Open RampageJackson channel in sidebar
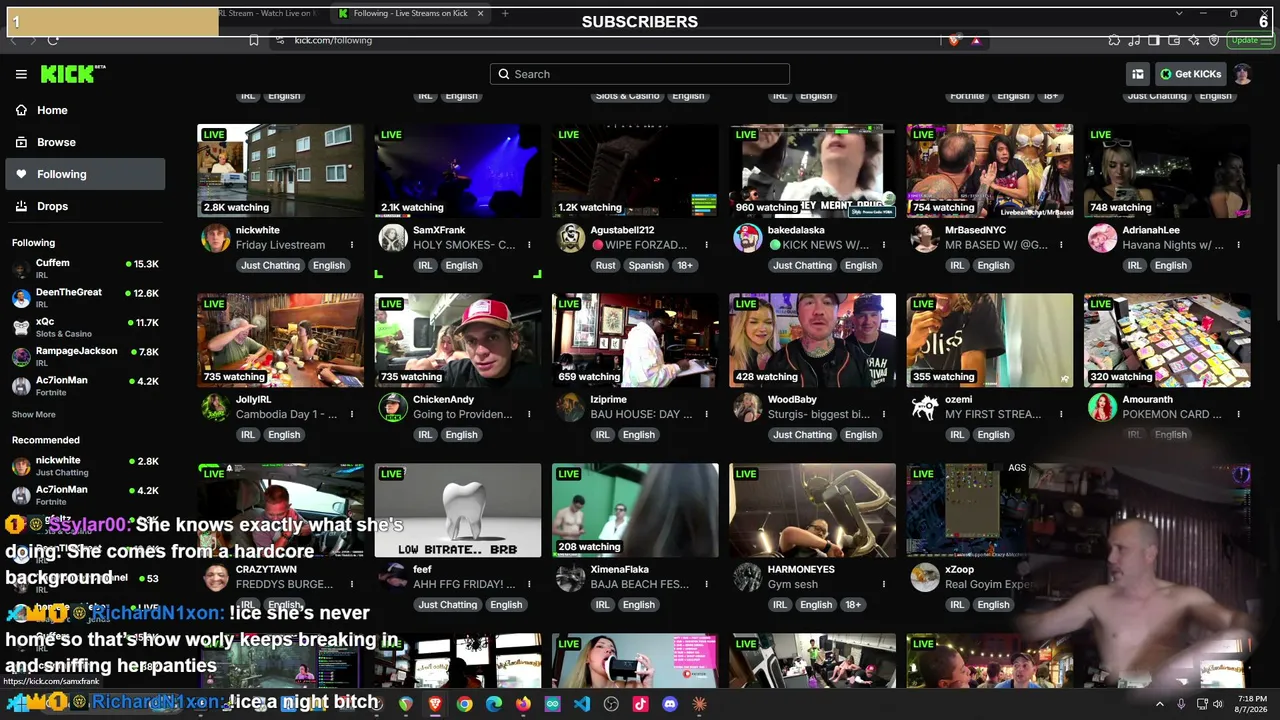Viewport: 1280px width, 720px height. coord(85,356)
